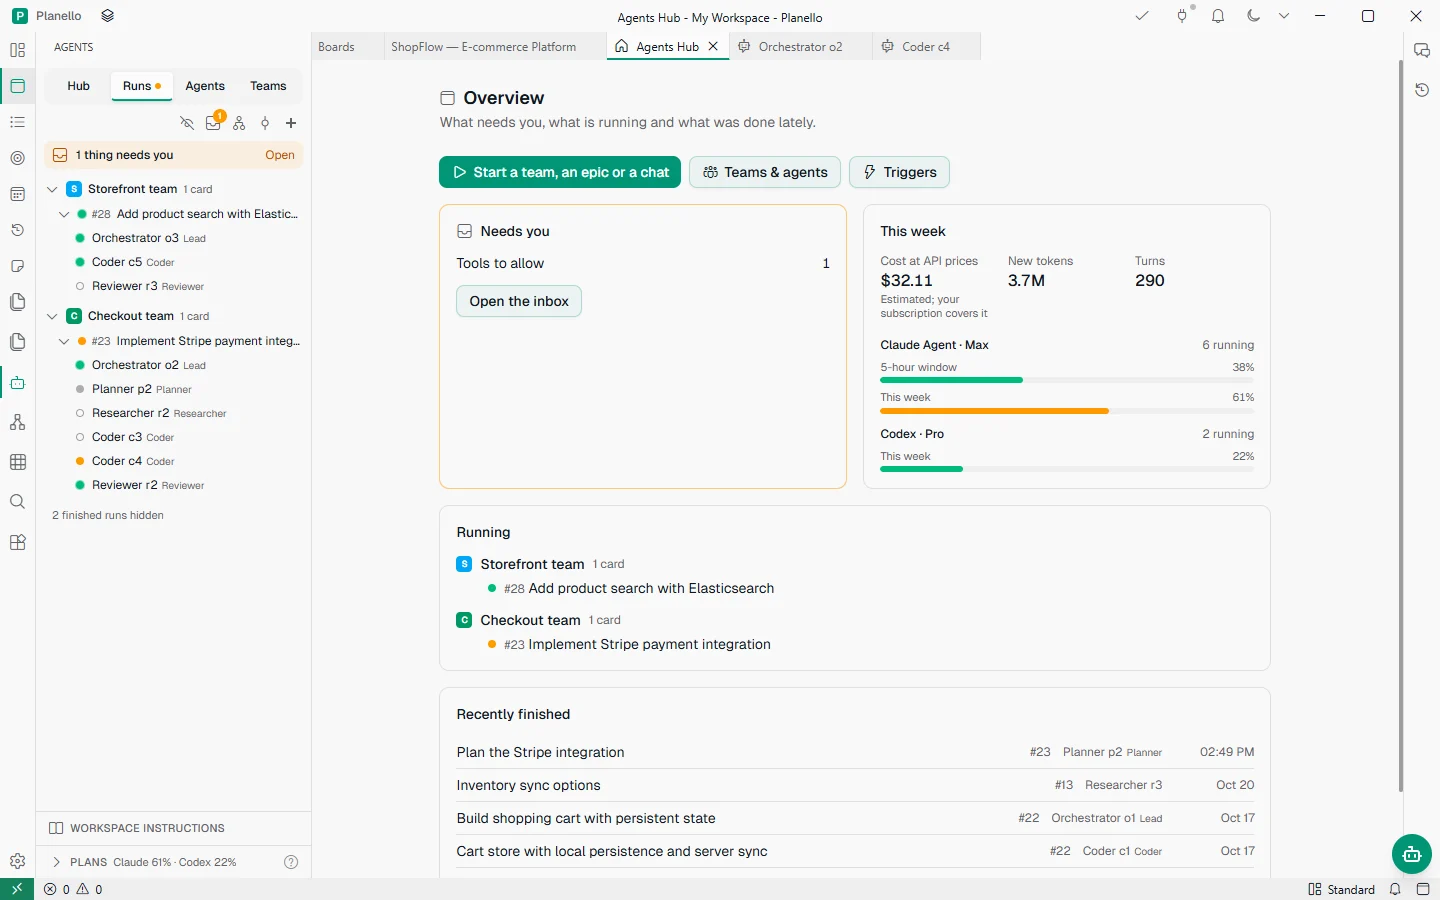Viewport: 1440px width, 900px height.
Task: Switch to the Agents tab
Action: point(205,86)
